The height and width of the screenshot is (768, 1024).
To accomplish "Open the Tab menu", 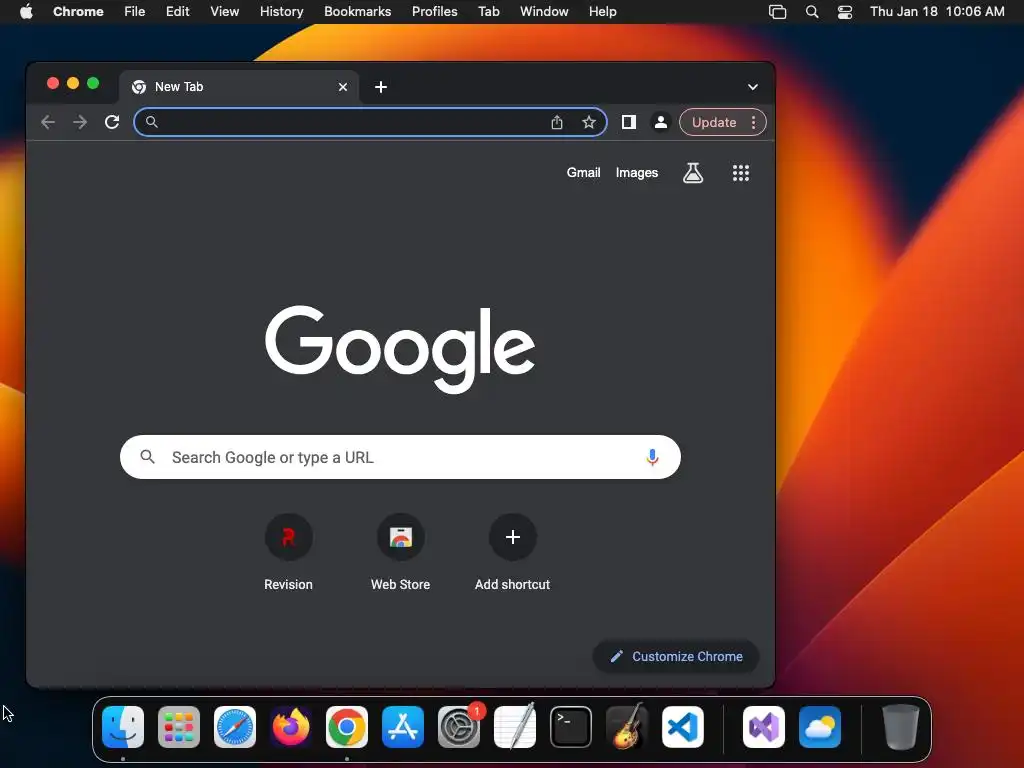I will point(488,12).
